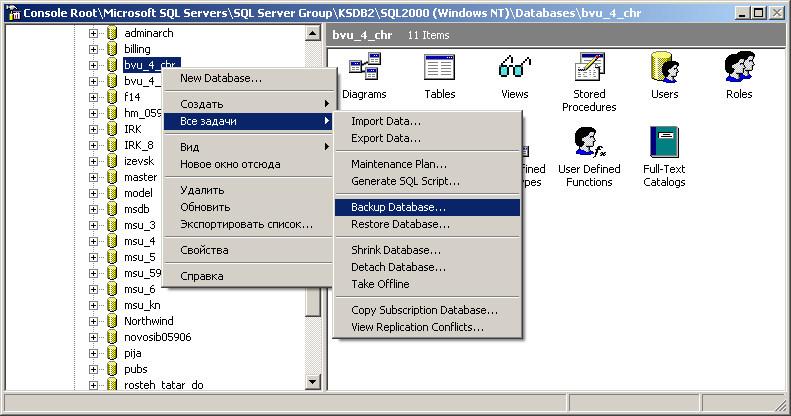
Task: Open the Вид submenu
Action: (248, 147)
